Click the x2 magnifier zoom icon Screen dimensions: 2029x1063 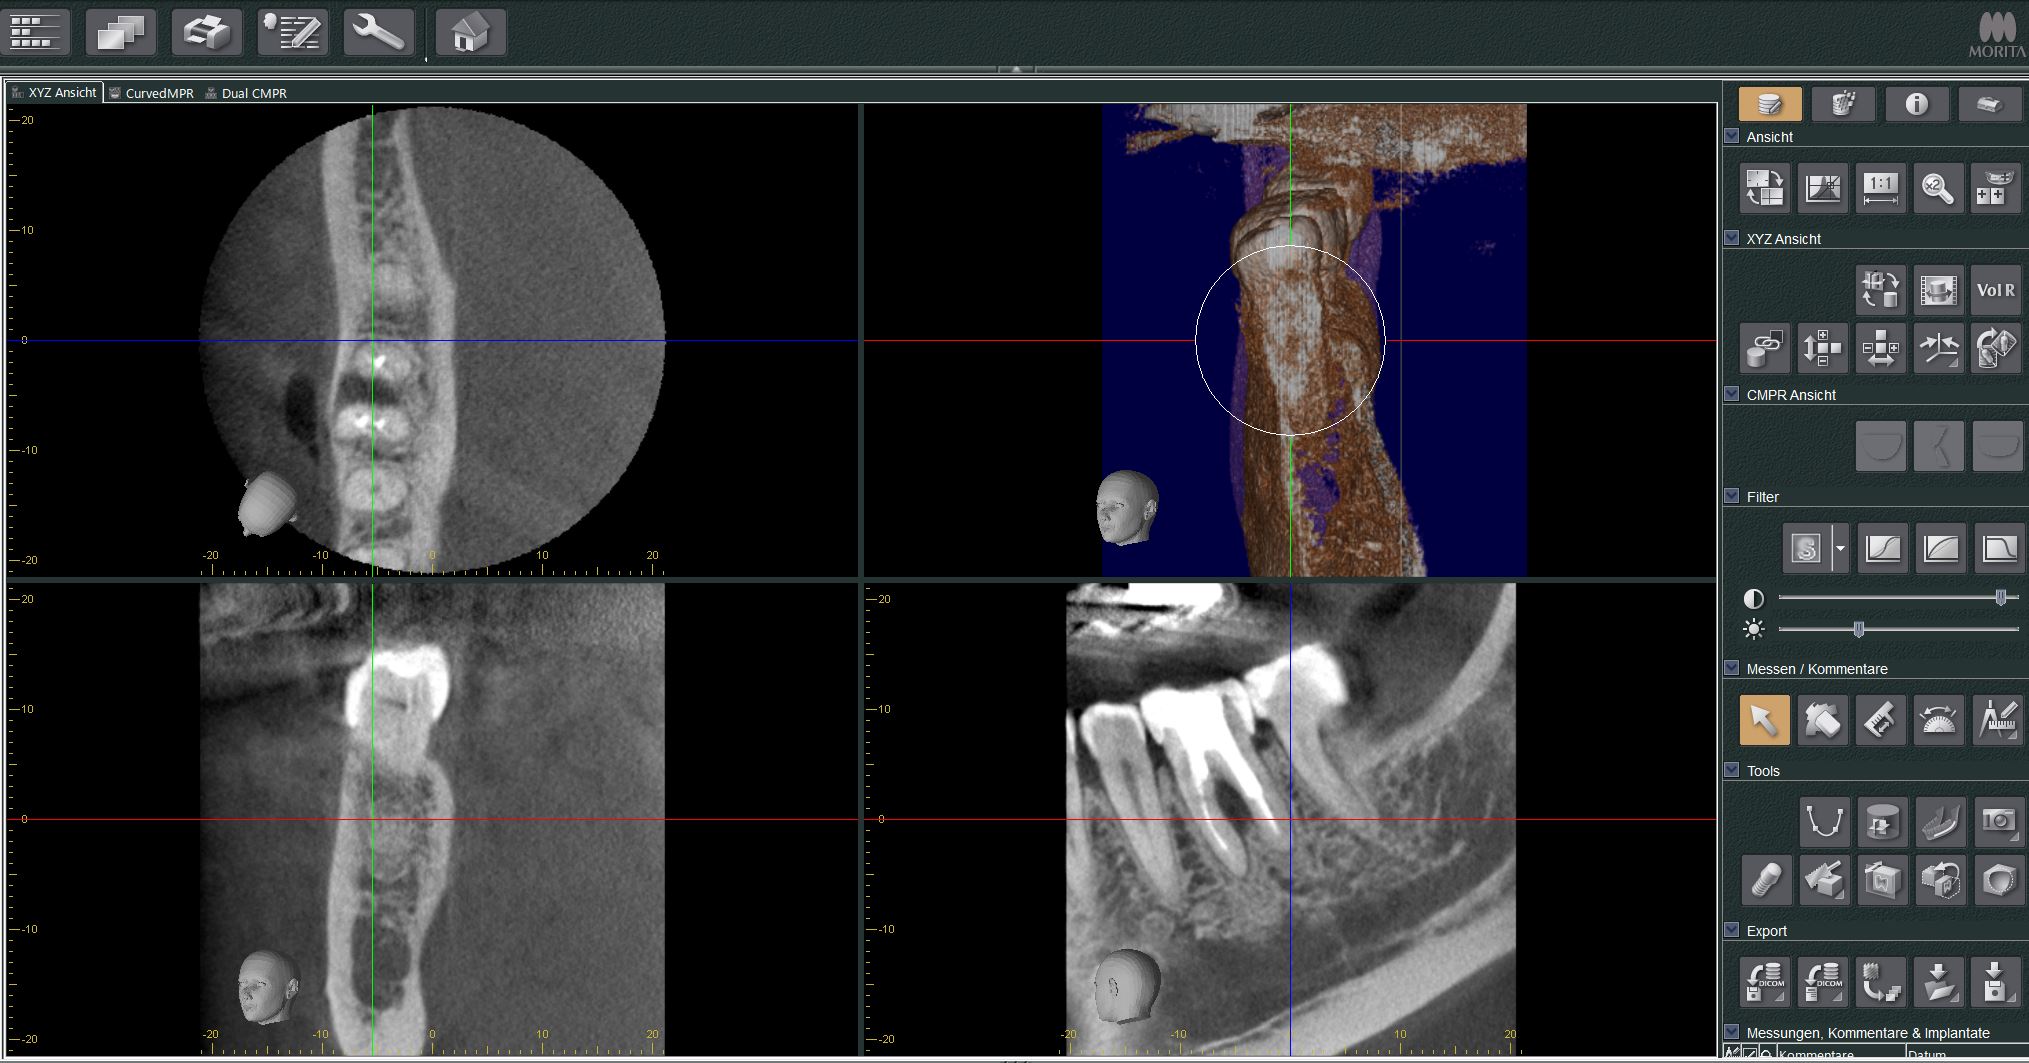[1938, 188]
